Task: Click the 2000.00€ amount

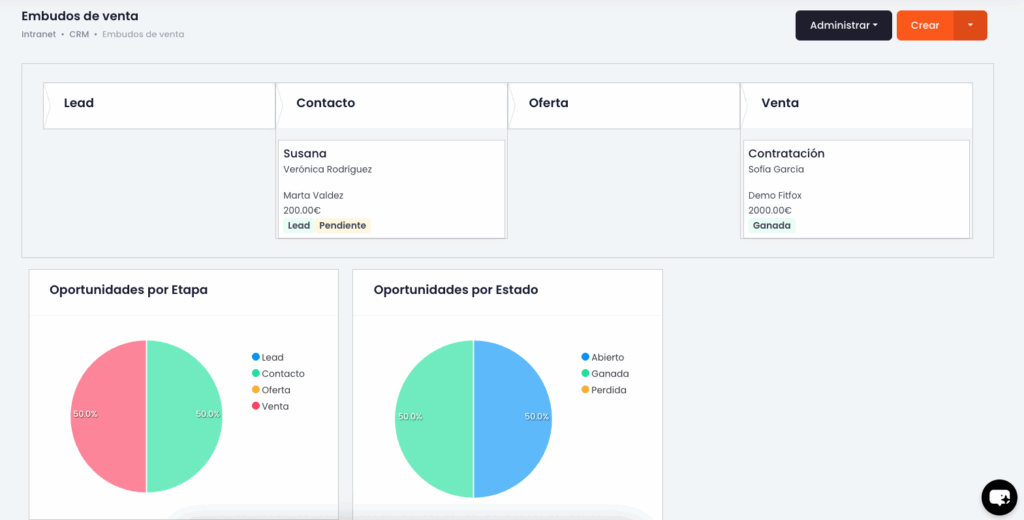Action: click(x=770, y=210)
